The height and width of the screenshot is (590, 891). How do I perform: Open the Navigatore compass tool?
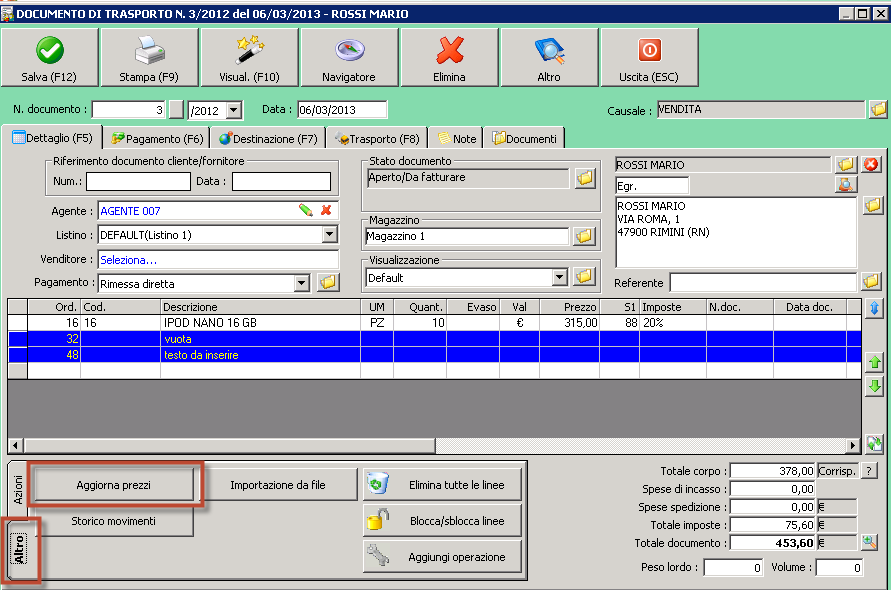(x=349, y=58)
